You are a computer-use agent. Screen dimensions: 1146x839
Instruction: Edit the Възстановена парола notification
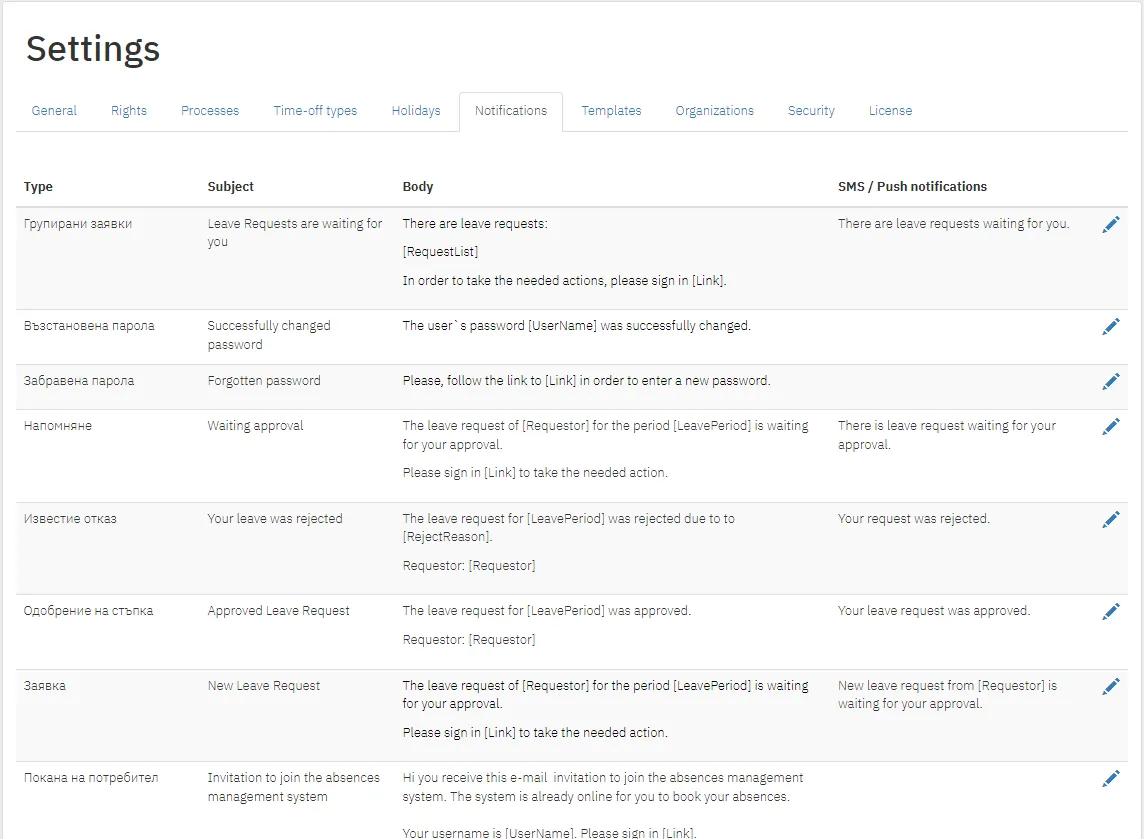click(1110, 327)
